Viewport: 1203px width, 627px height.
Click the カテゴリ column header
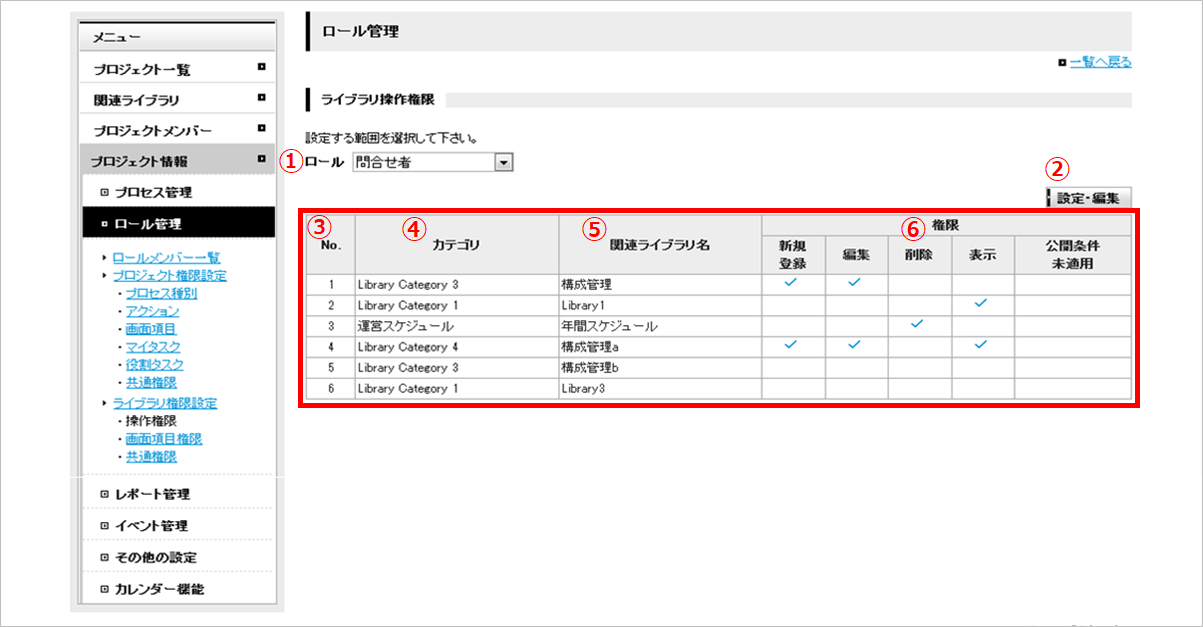click(457, 243)
